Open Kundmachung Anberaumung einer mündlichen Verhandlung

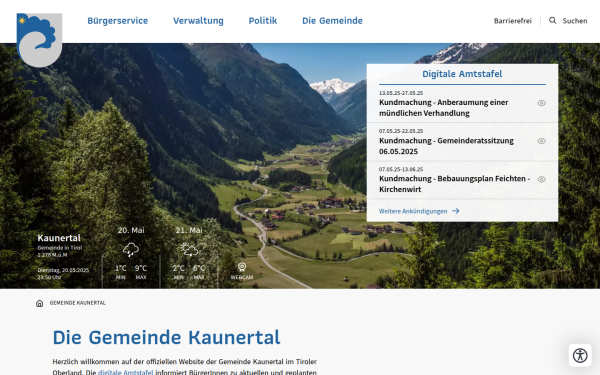coord(443,108)
